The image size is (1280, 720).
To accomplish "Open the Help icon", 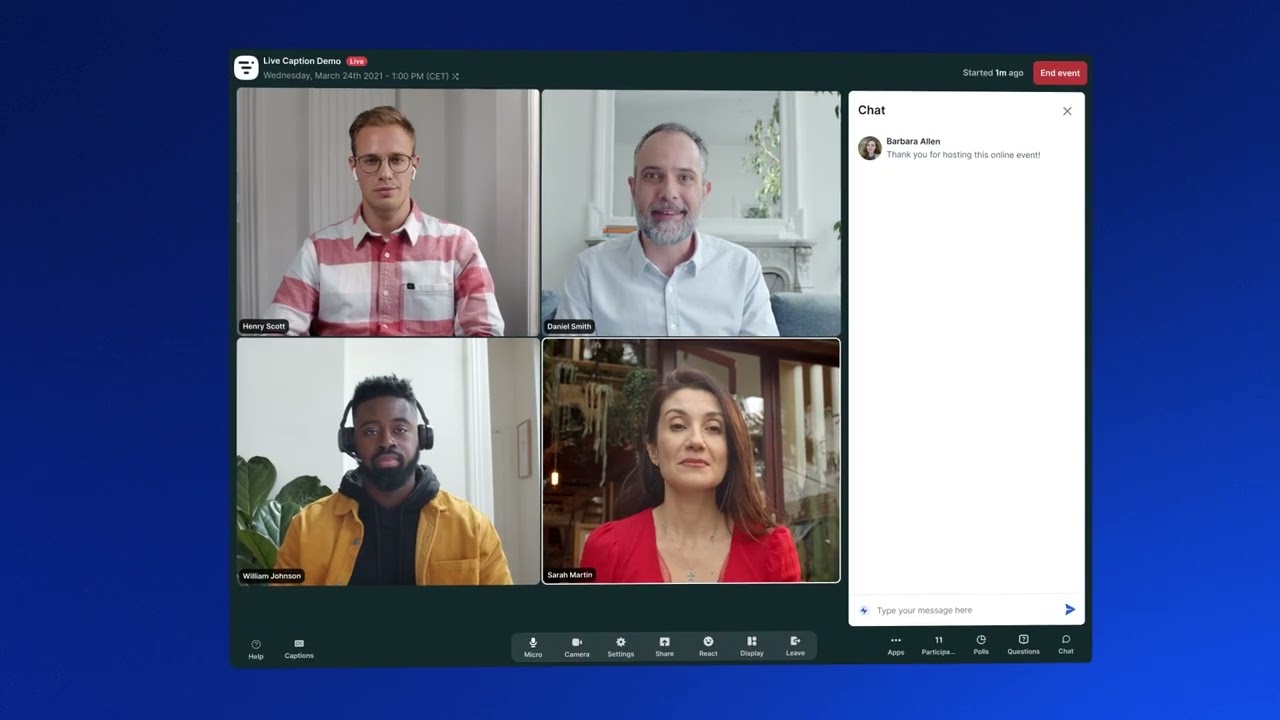I will 256,649.
